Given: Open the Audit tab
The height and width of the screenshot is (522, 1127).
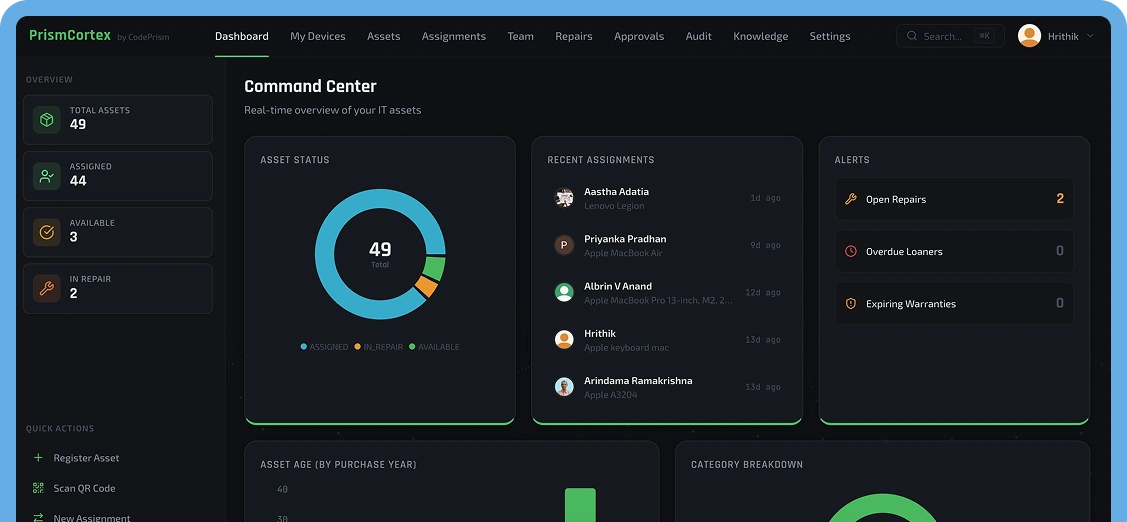Looking at the screenshot, I should click(x=699, y=36).
